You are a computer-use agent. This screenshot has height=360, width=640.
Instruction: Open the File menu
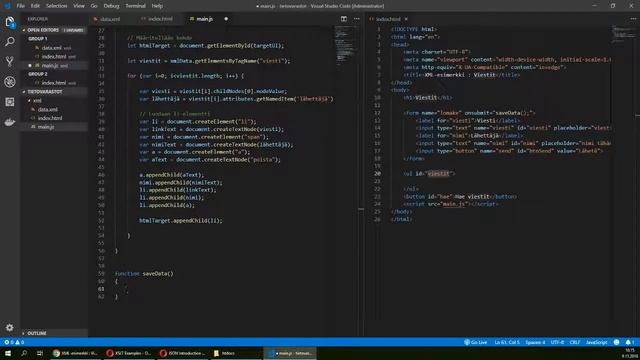coord(20,6)
